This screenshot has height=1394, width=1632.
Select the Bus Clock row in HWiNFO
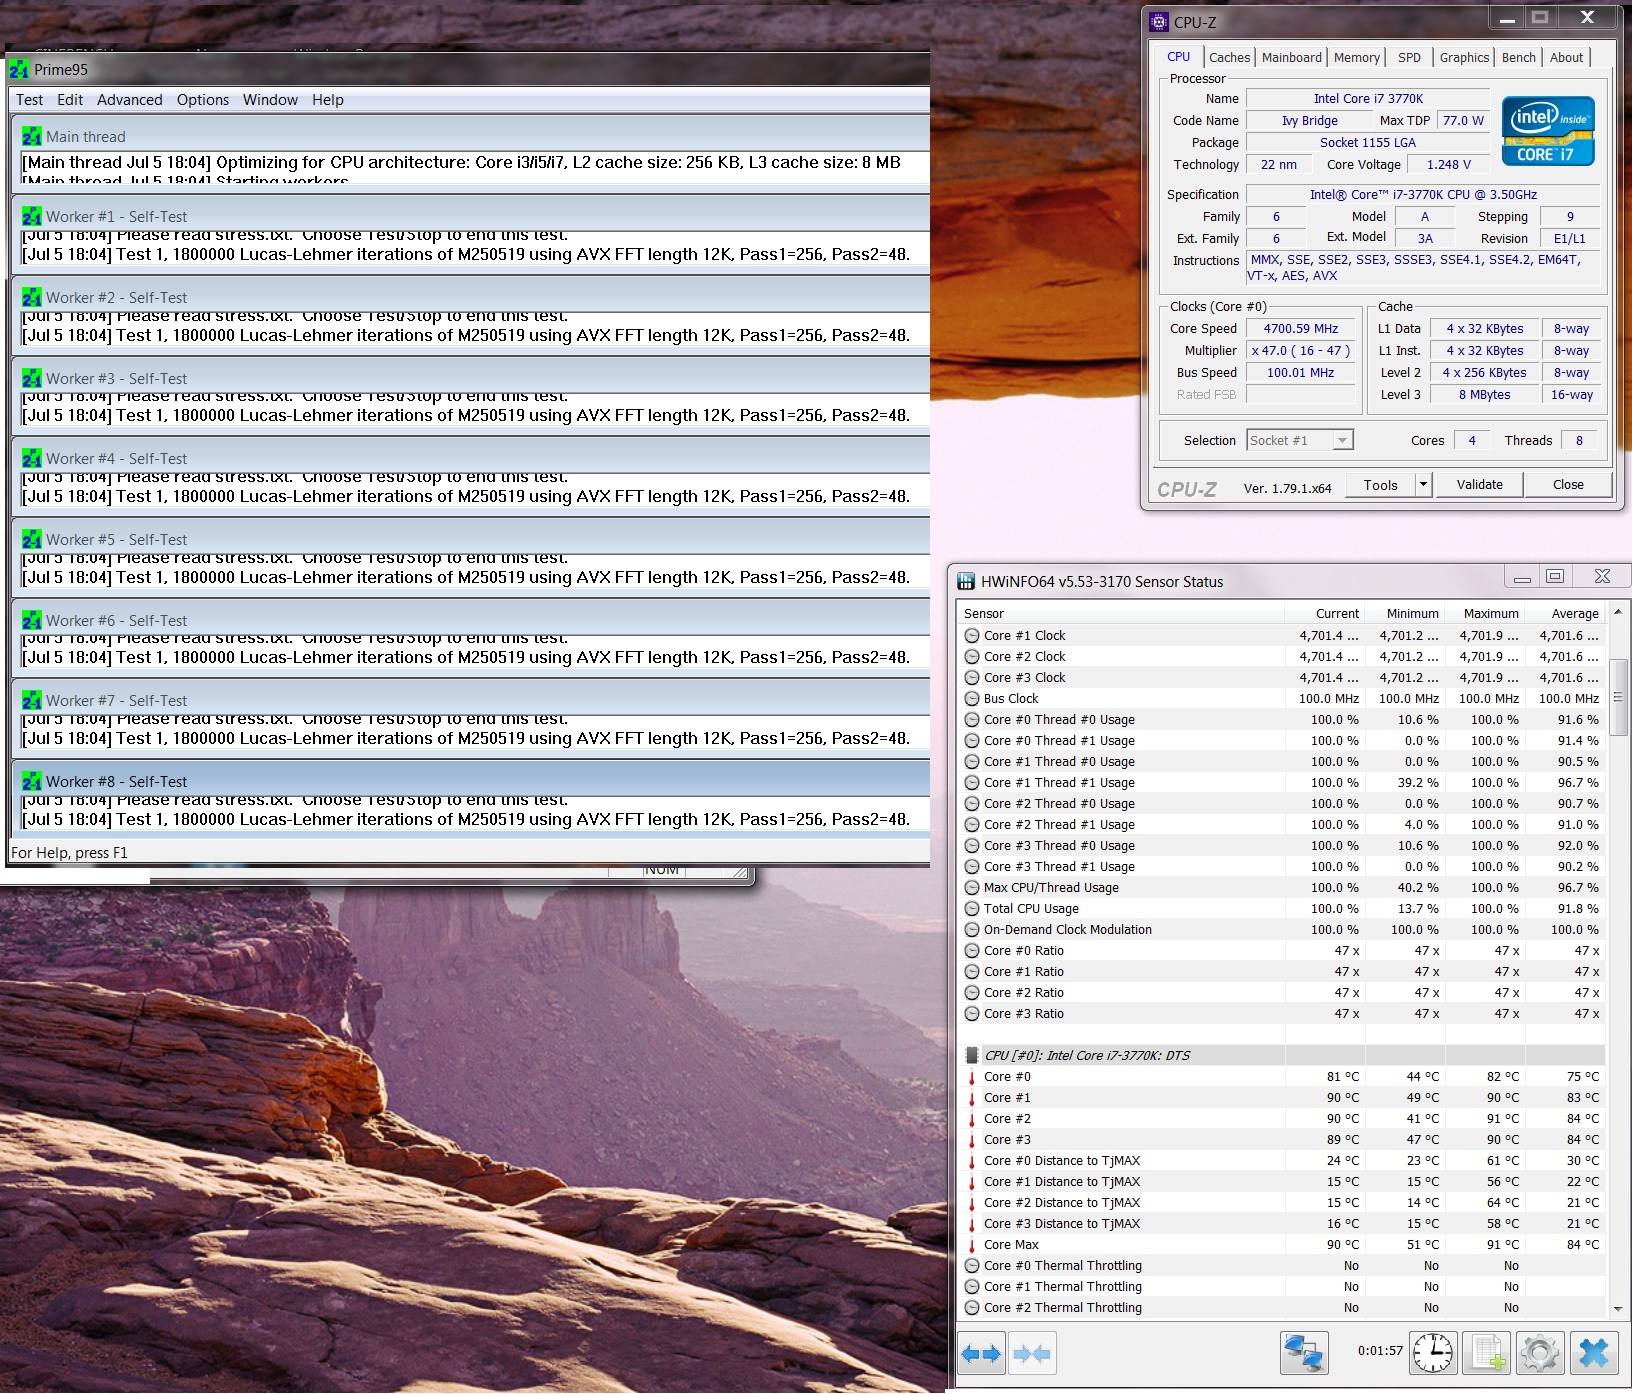pos(1282,699)
